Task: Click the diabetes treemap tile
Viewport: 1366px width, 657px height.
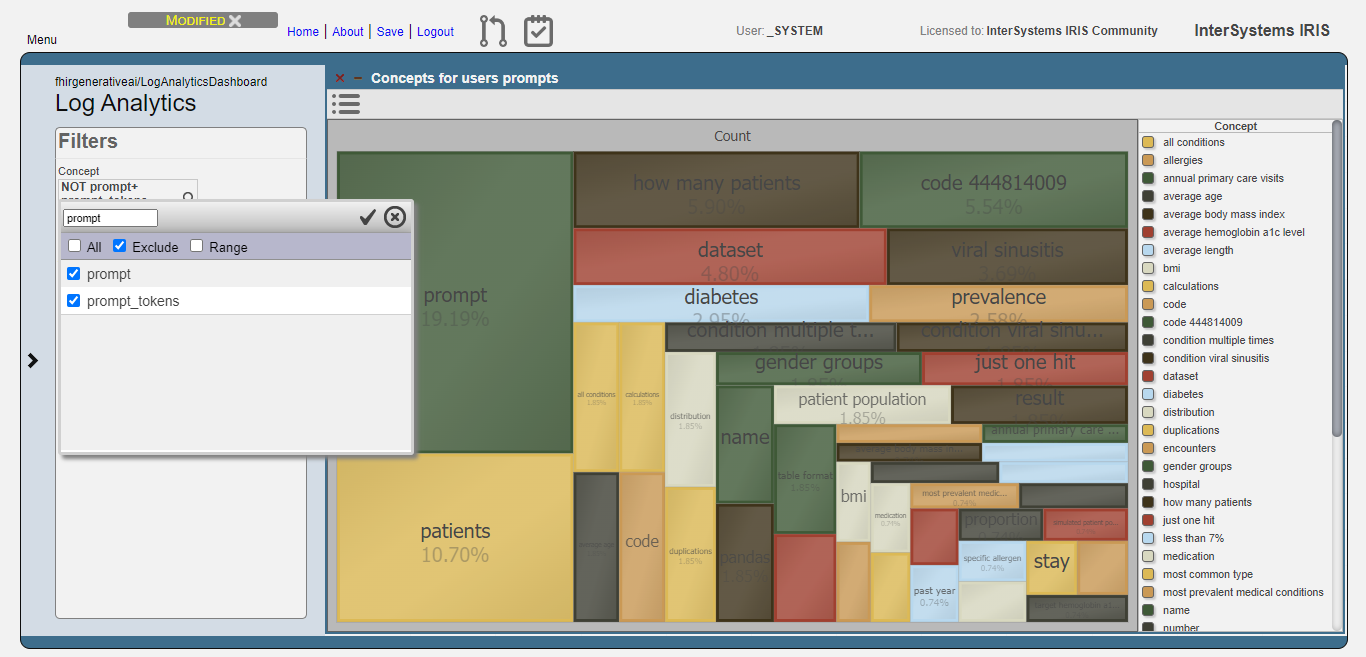Action: coord(721,303)
